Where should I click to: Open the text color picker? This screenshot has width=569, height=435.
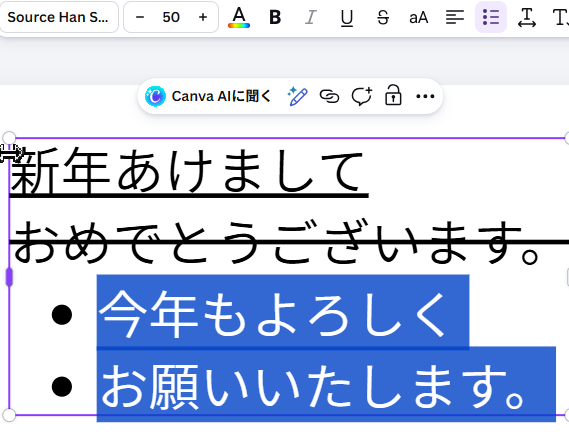tap(239, 17)
